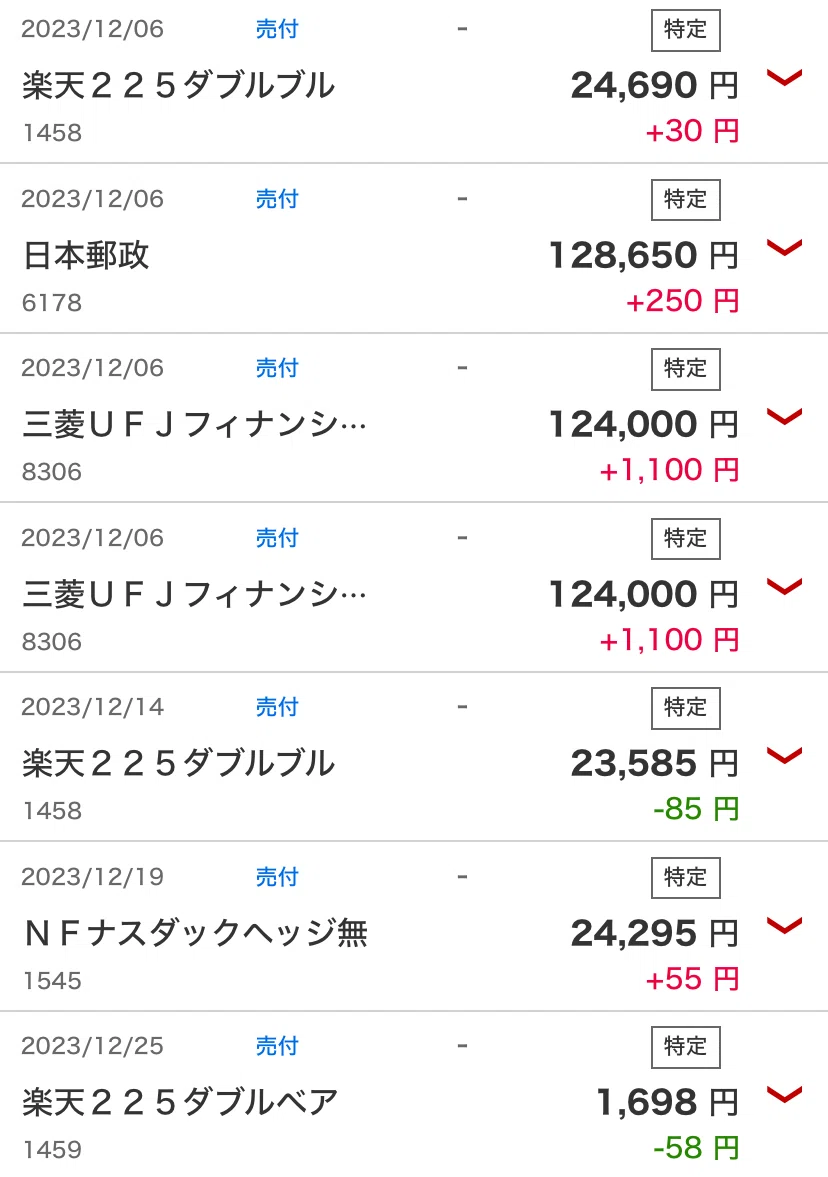Viewport: 828px width, 1177px height.
Task: Expand chevron for second 三菱UFJ 124,000 円 entry
Action: (784, 586)
